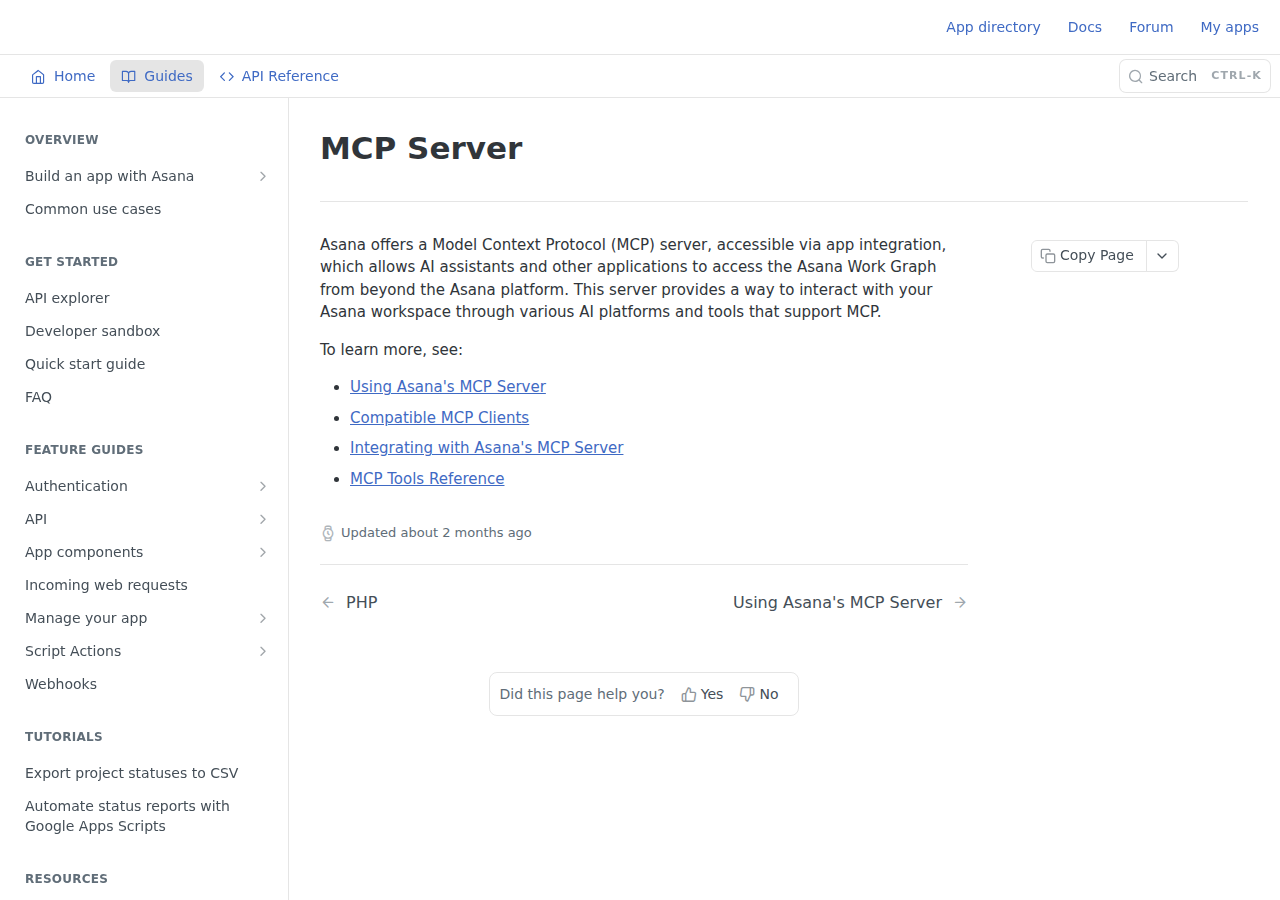The image size is (1280, 900).
Task: Open MCP Tools Reference link
Action: pos(427,479)
